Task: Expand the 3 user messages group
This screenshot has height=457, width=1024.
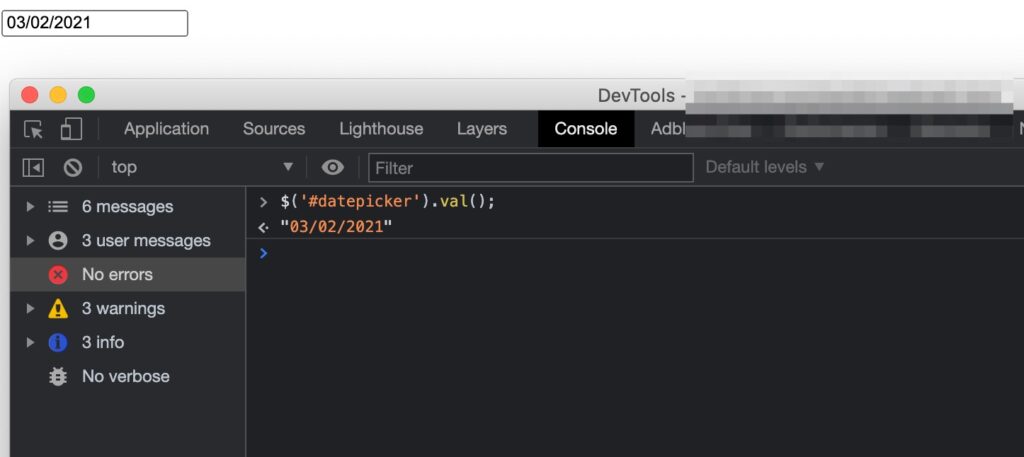Action: tap(30, 240)
